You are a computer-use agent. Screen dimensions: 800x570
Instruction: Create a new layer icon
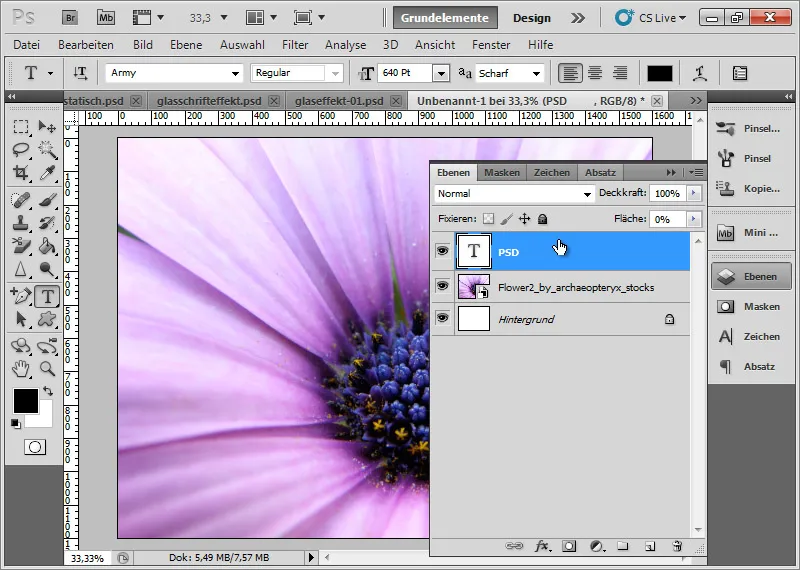(649, 546)
